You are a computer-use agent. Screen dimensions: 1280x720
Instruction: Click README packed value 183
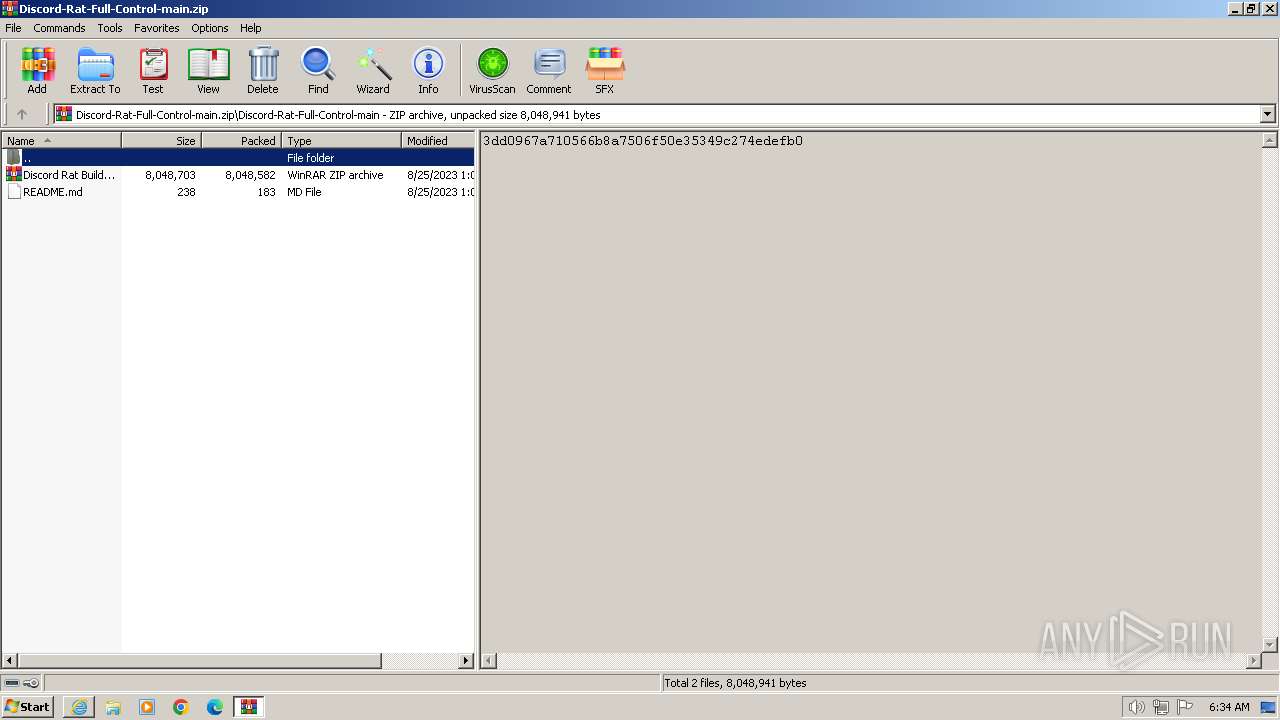point(266,191)
